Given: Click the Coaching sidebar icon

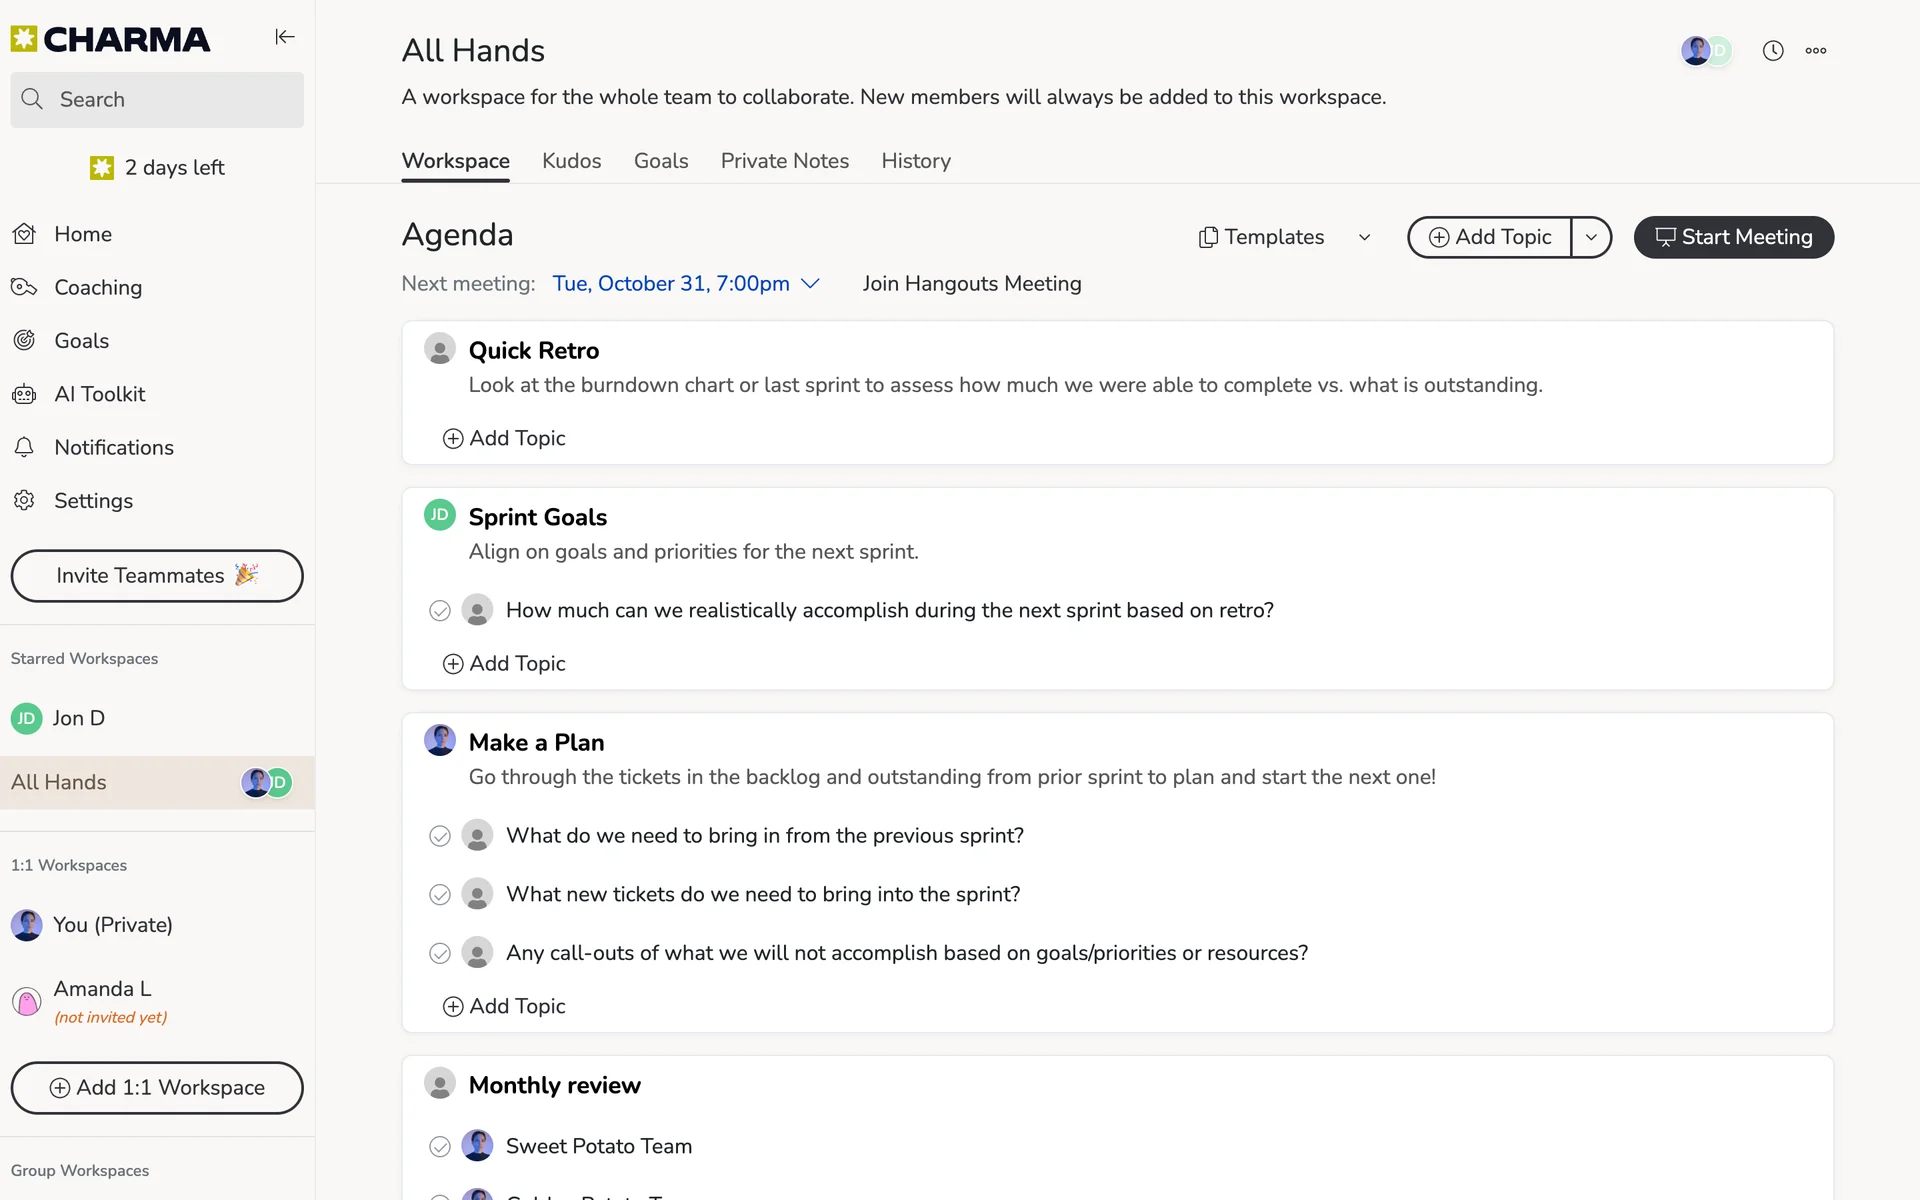Looking at the screenshot, I should coord(24,288).
